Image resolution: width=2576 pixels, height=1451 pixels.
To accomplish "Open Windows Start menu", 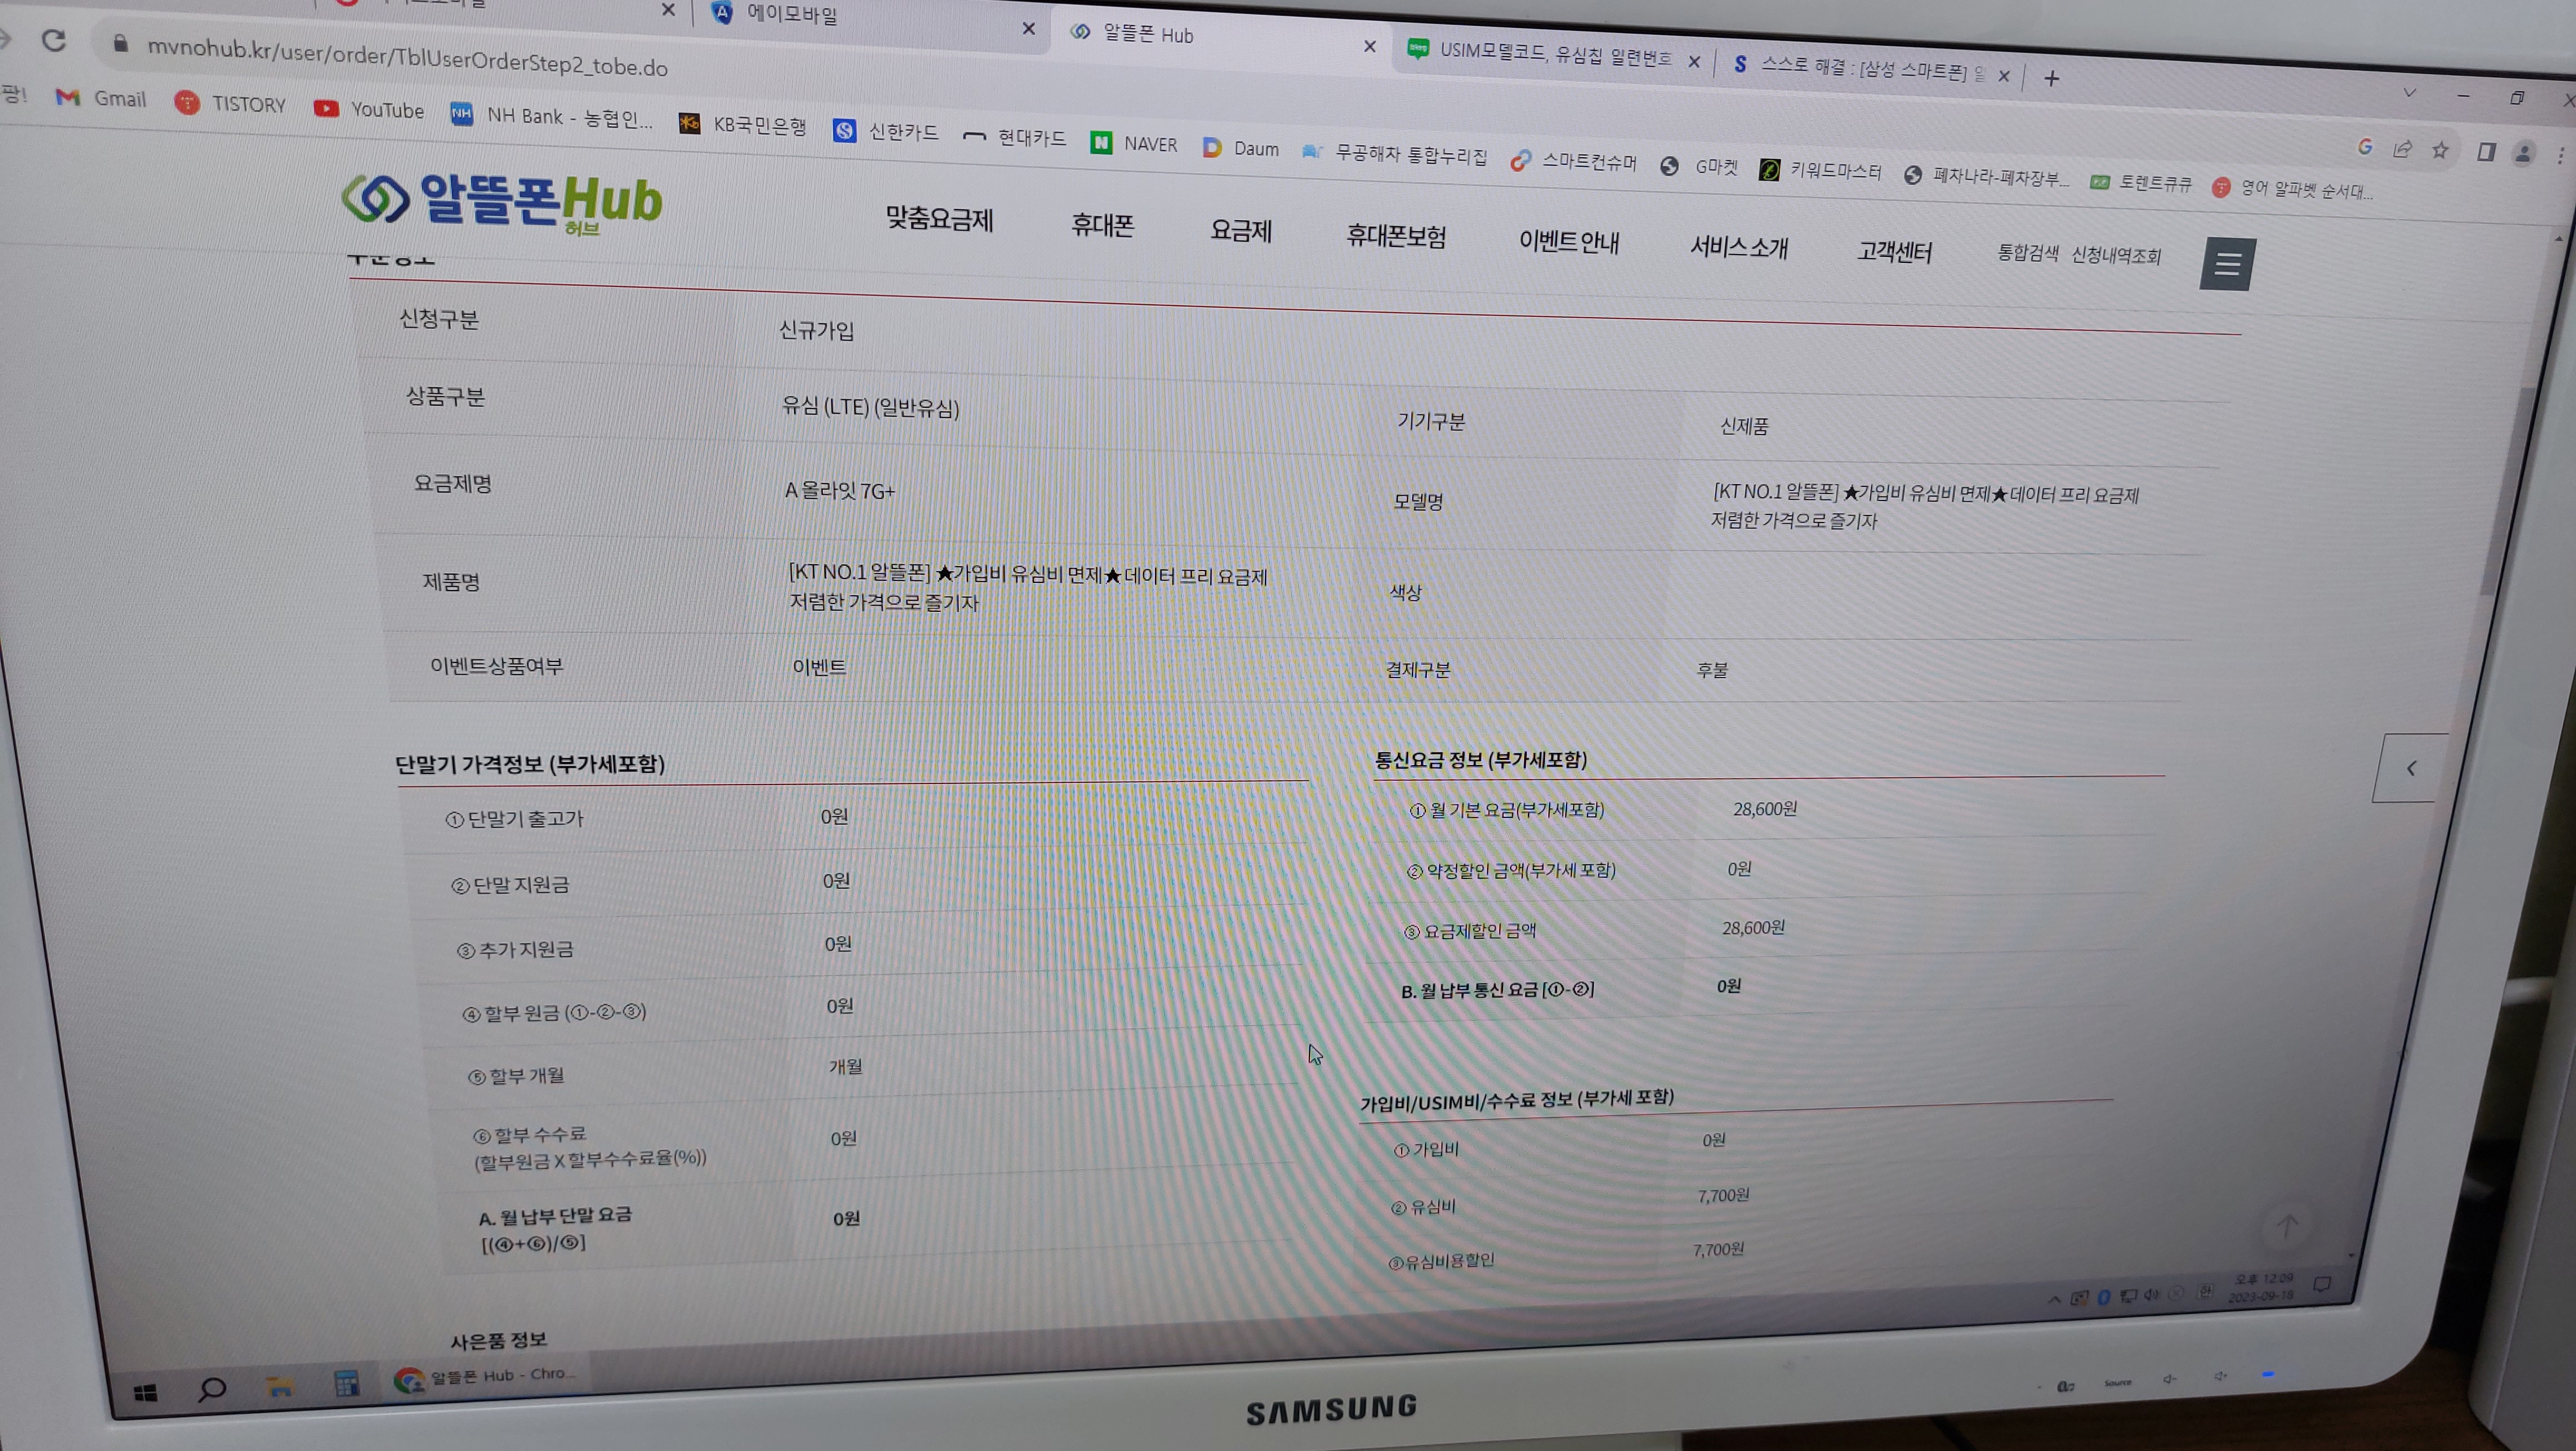I will (x=145, y=1393).
